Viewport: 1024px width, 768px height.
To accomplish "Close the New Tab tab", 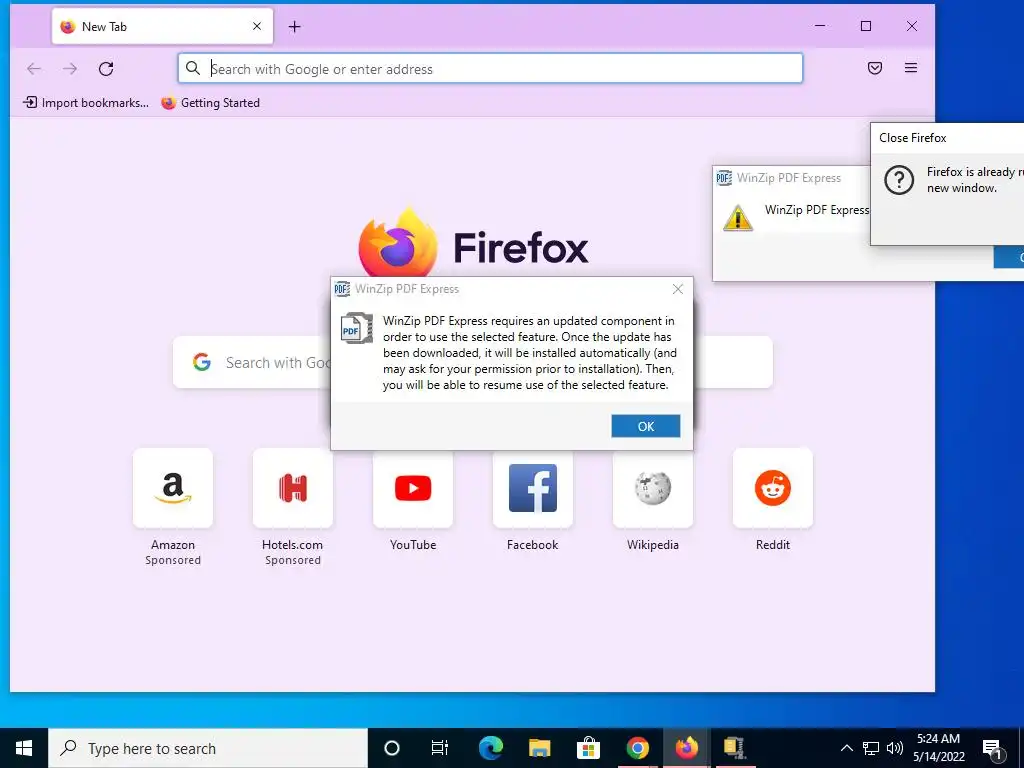I will [x=257, y=26].
